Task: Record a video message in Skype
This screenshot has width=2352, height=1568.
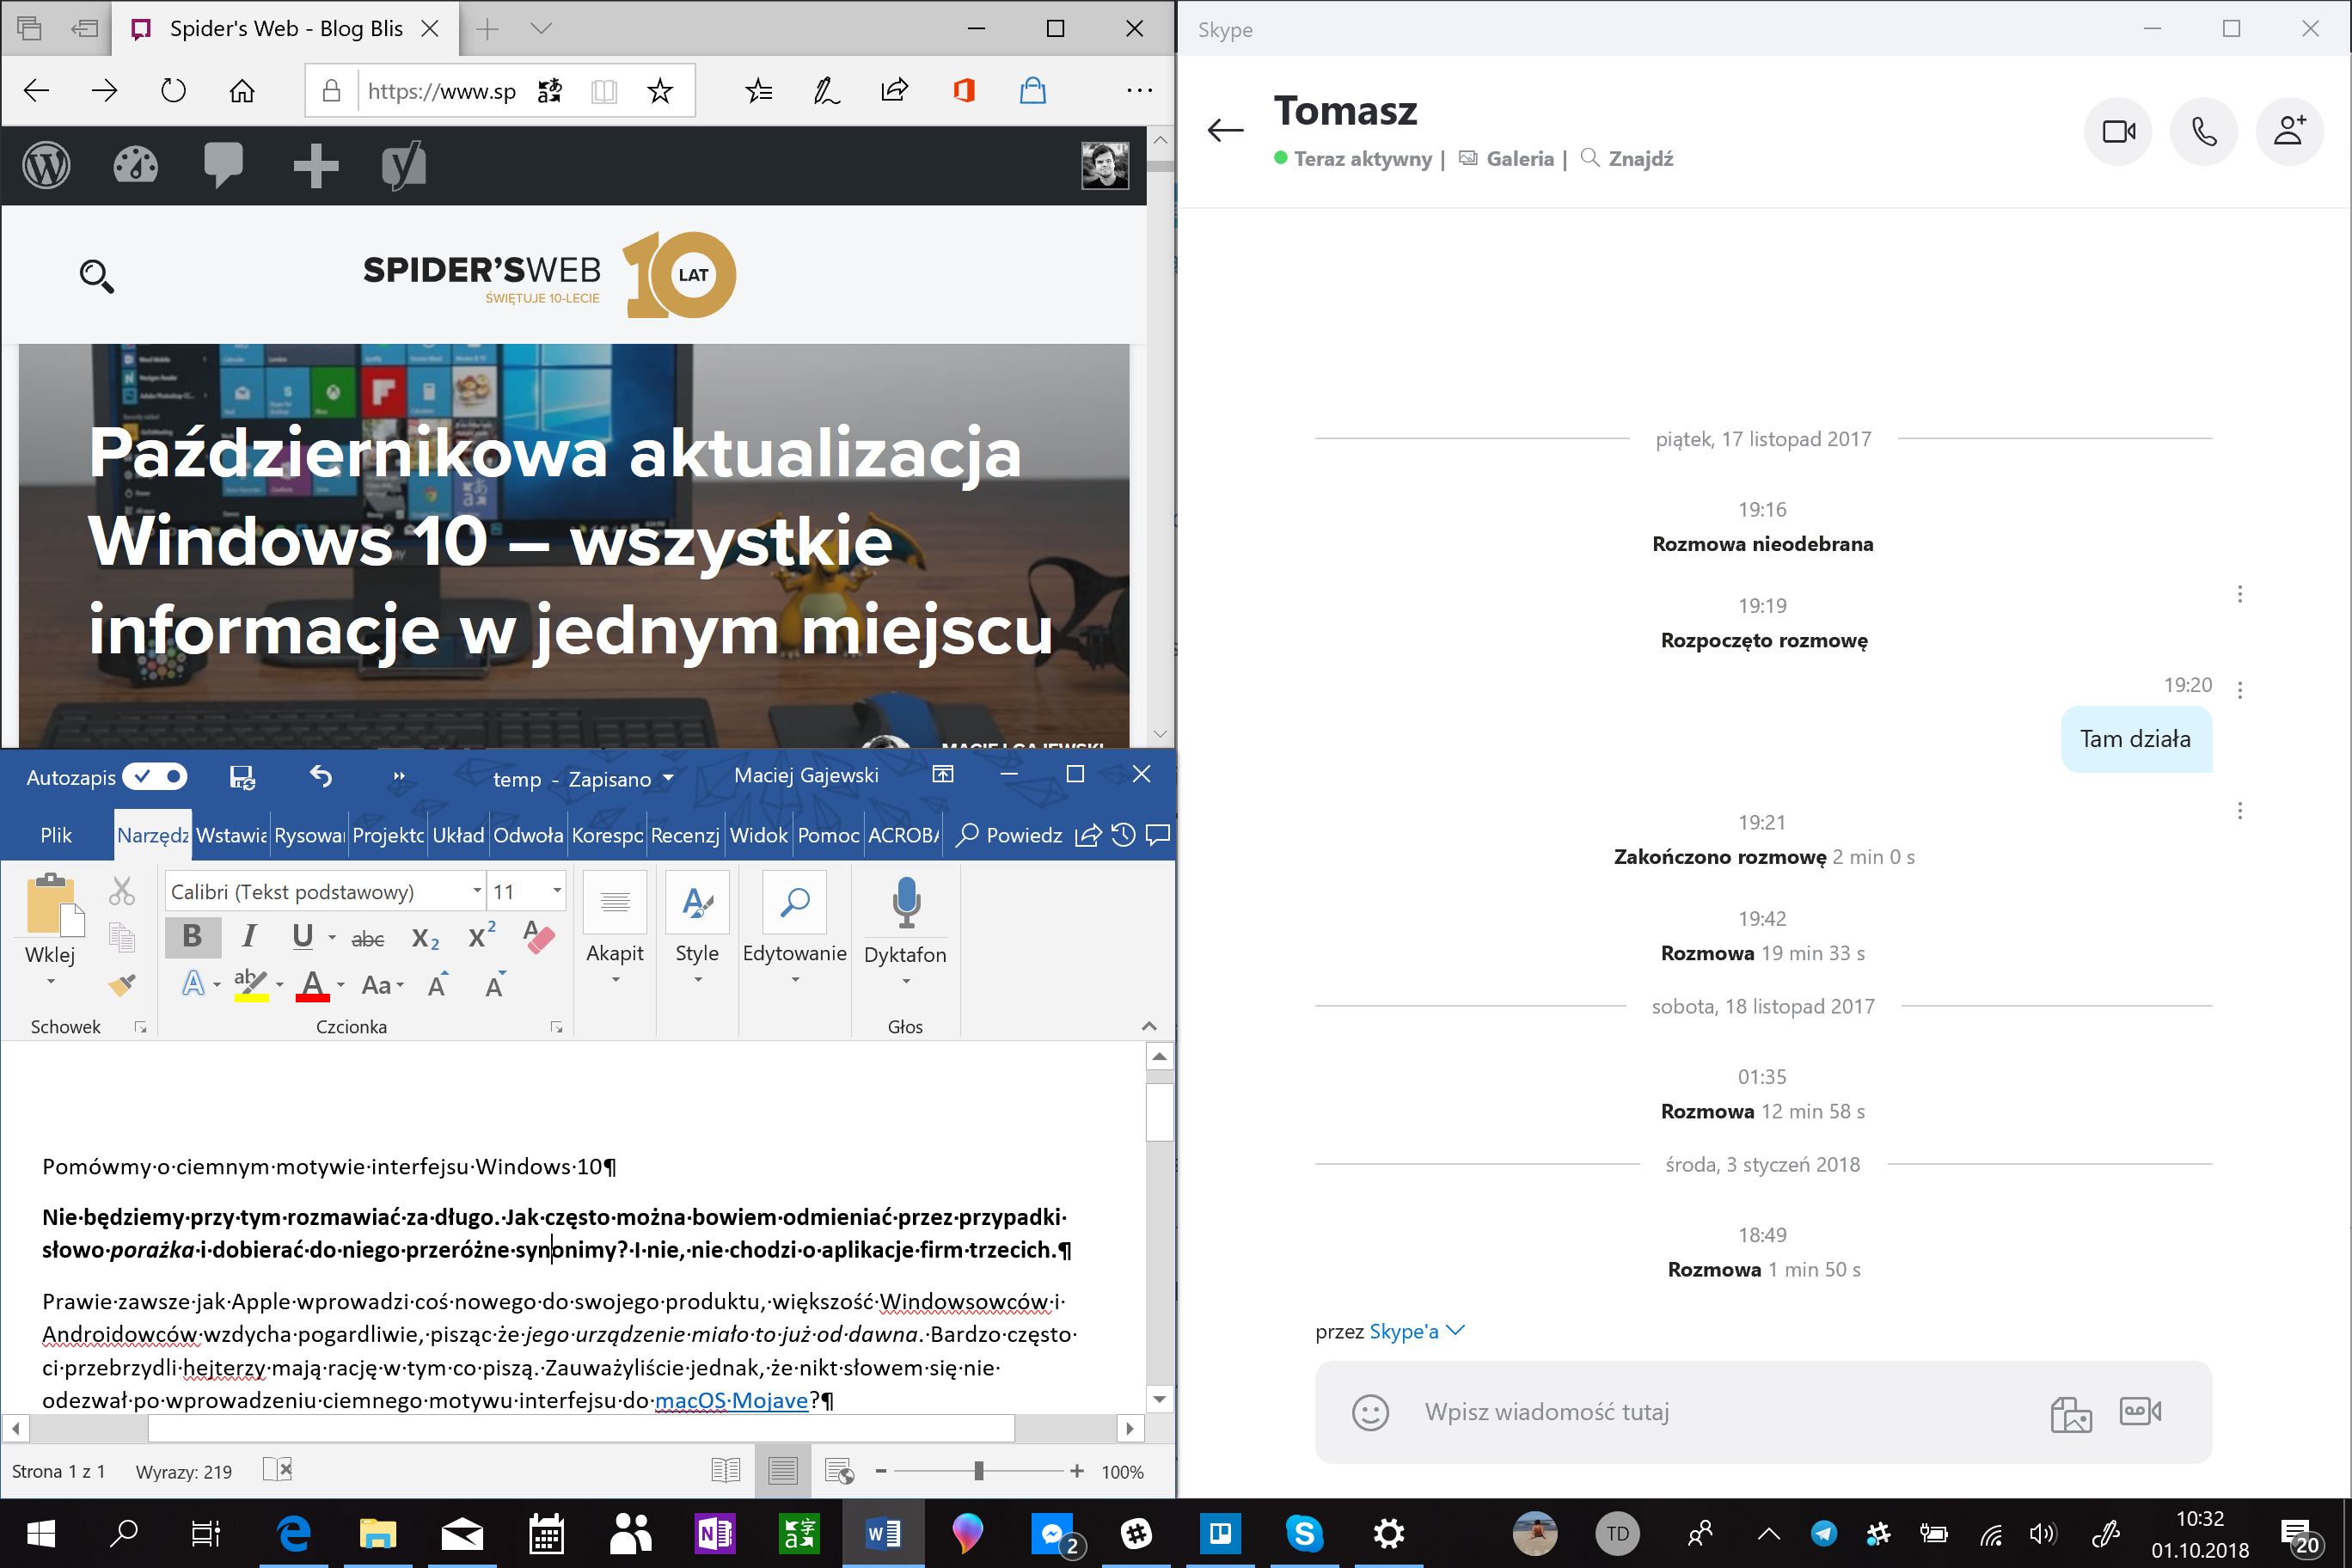Action: [x=2140, y=1411]
